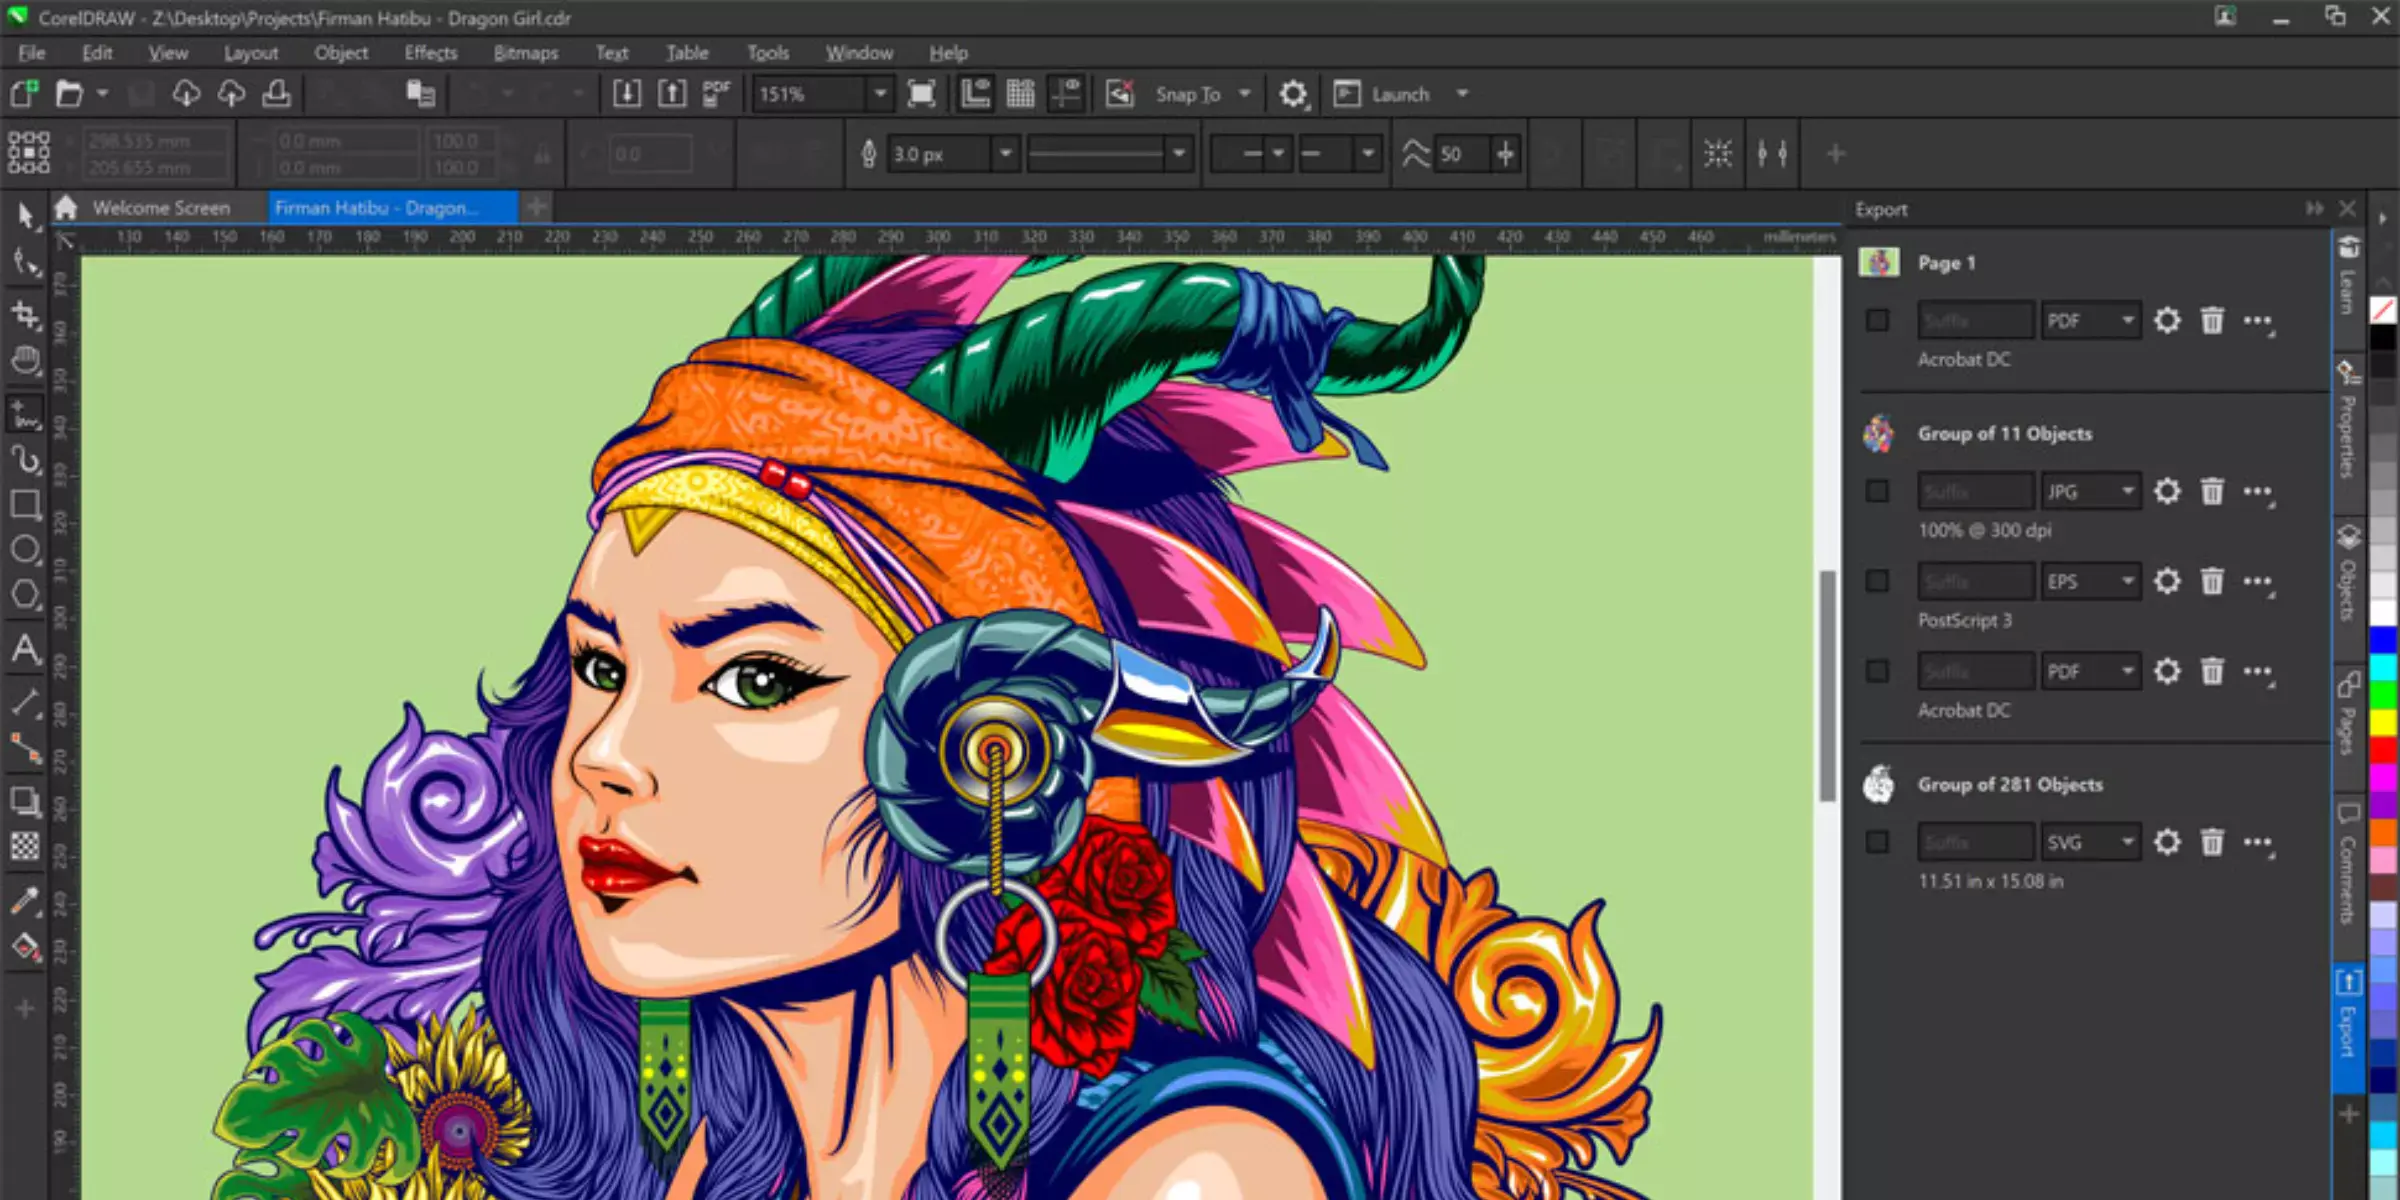Open the line style dropdown
The height and width of the screenshot is (1200, 2400).
1179,154
